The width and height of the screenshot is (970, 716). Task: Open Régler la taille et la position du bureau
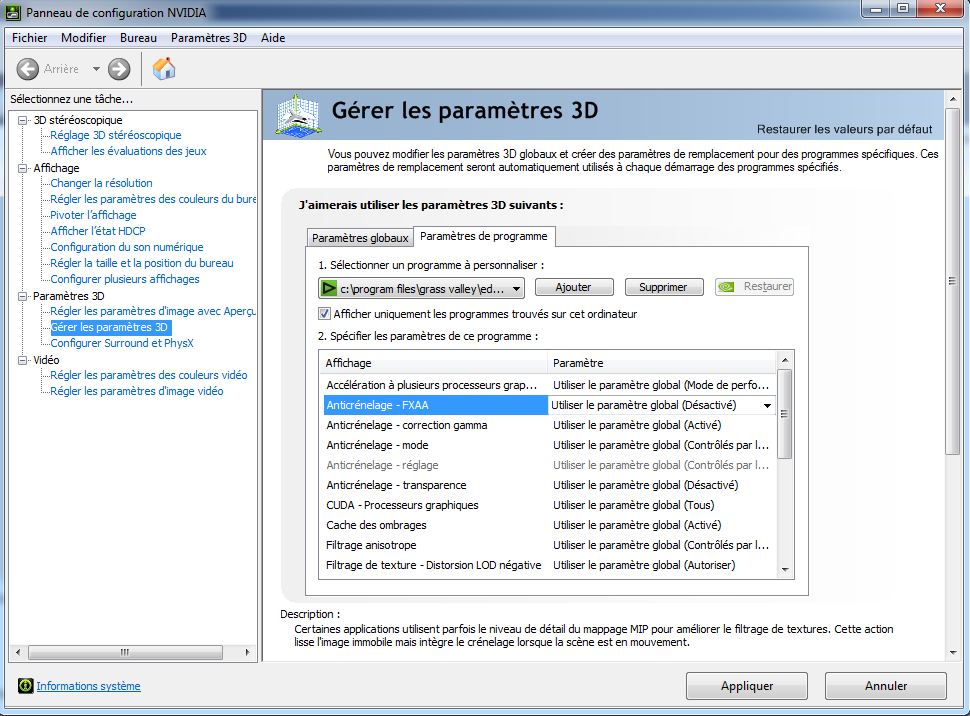(x=142, y=263)
